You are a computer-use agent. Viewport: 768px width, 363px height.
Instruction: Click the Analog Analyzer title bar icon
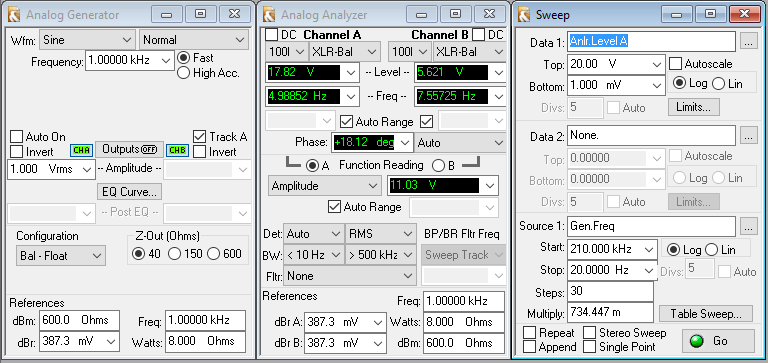click(x=269, y=15)
